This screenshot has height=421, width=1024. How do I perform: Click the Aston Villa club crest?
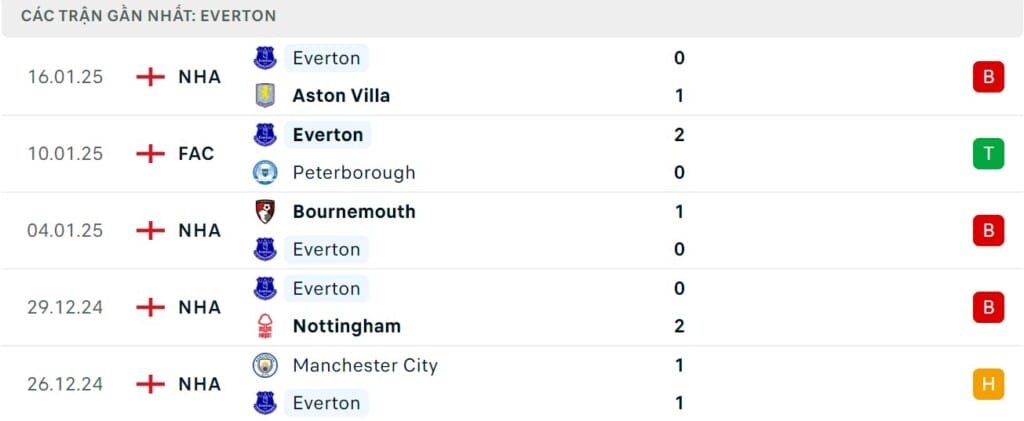pos(265,96)
